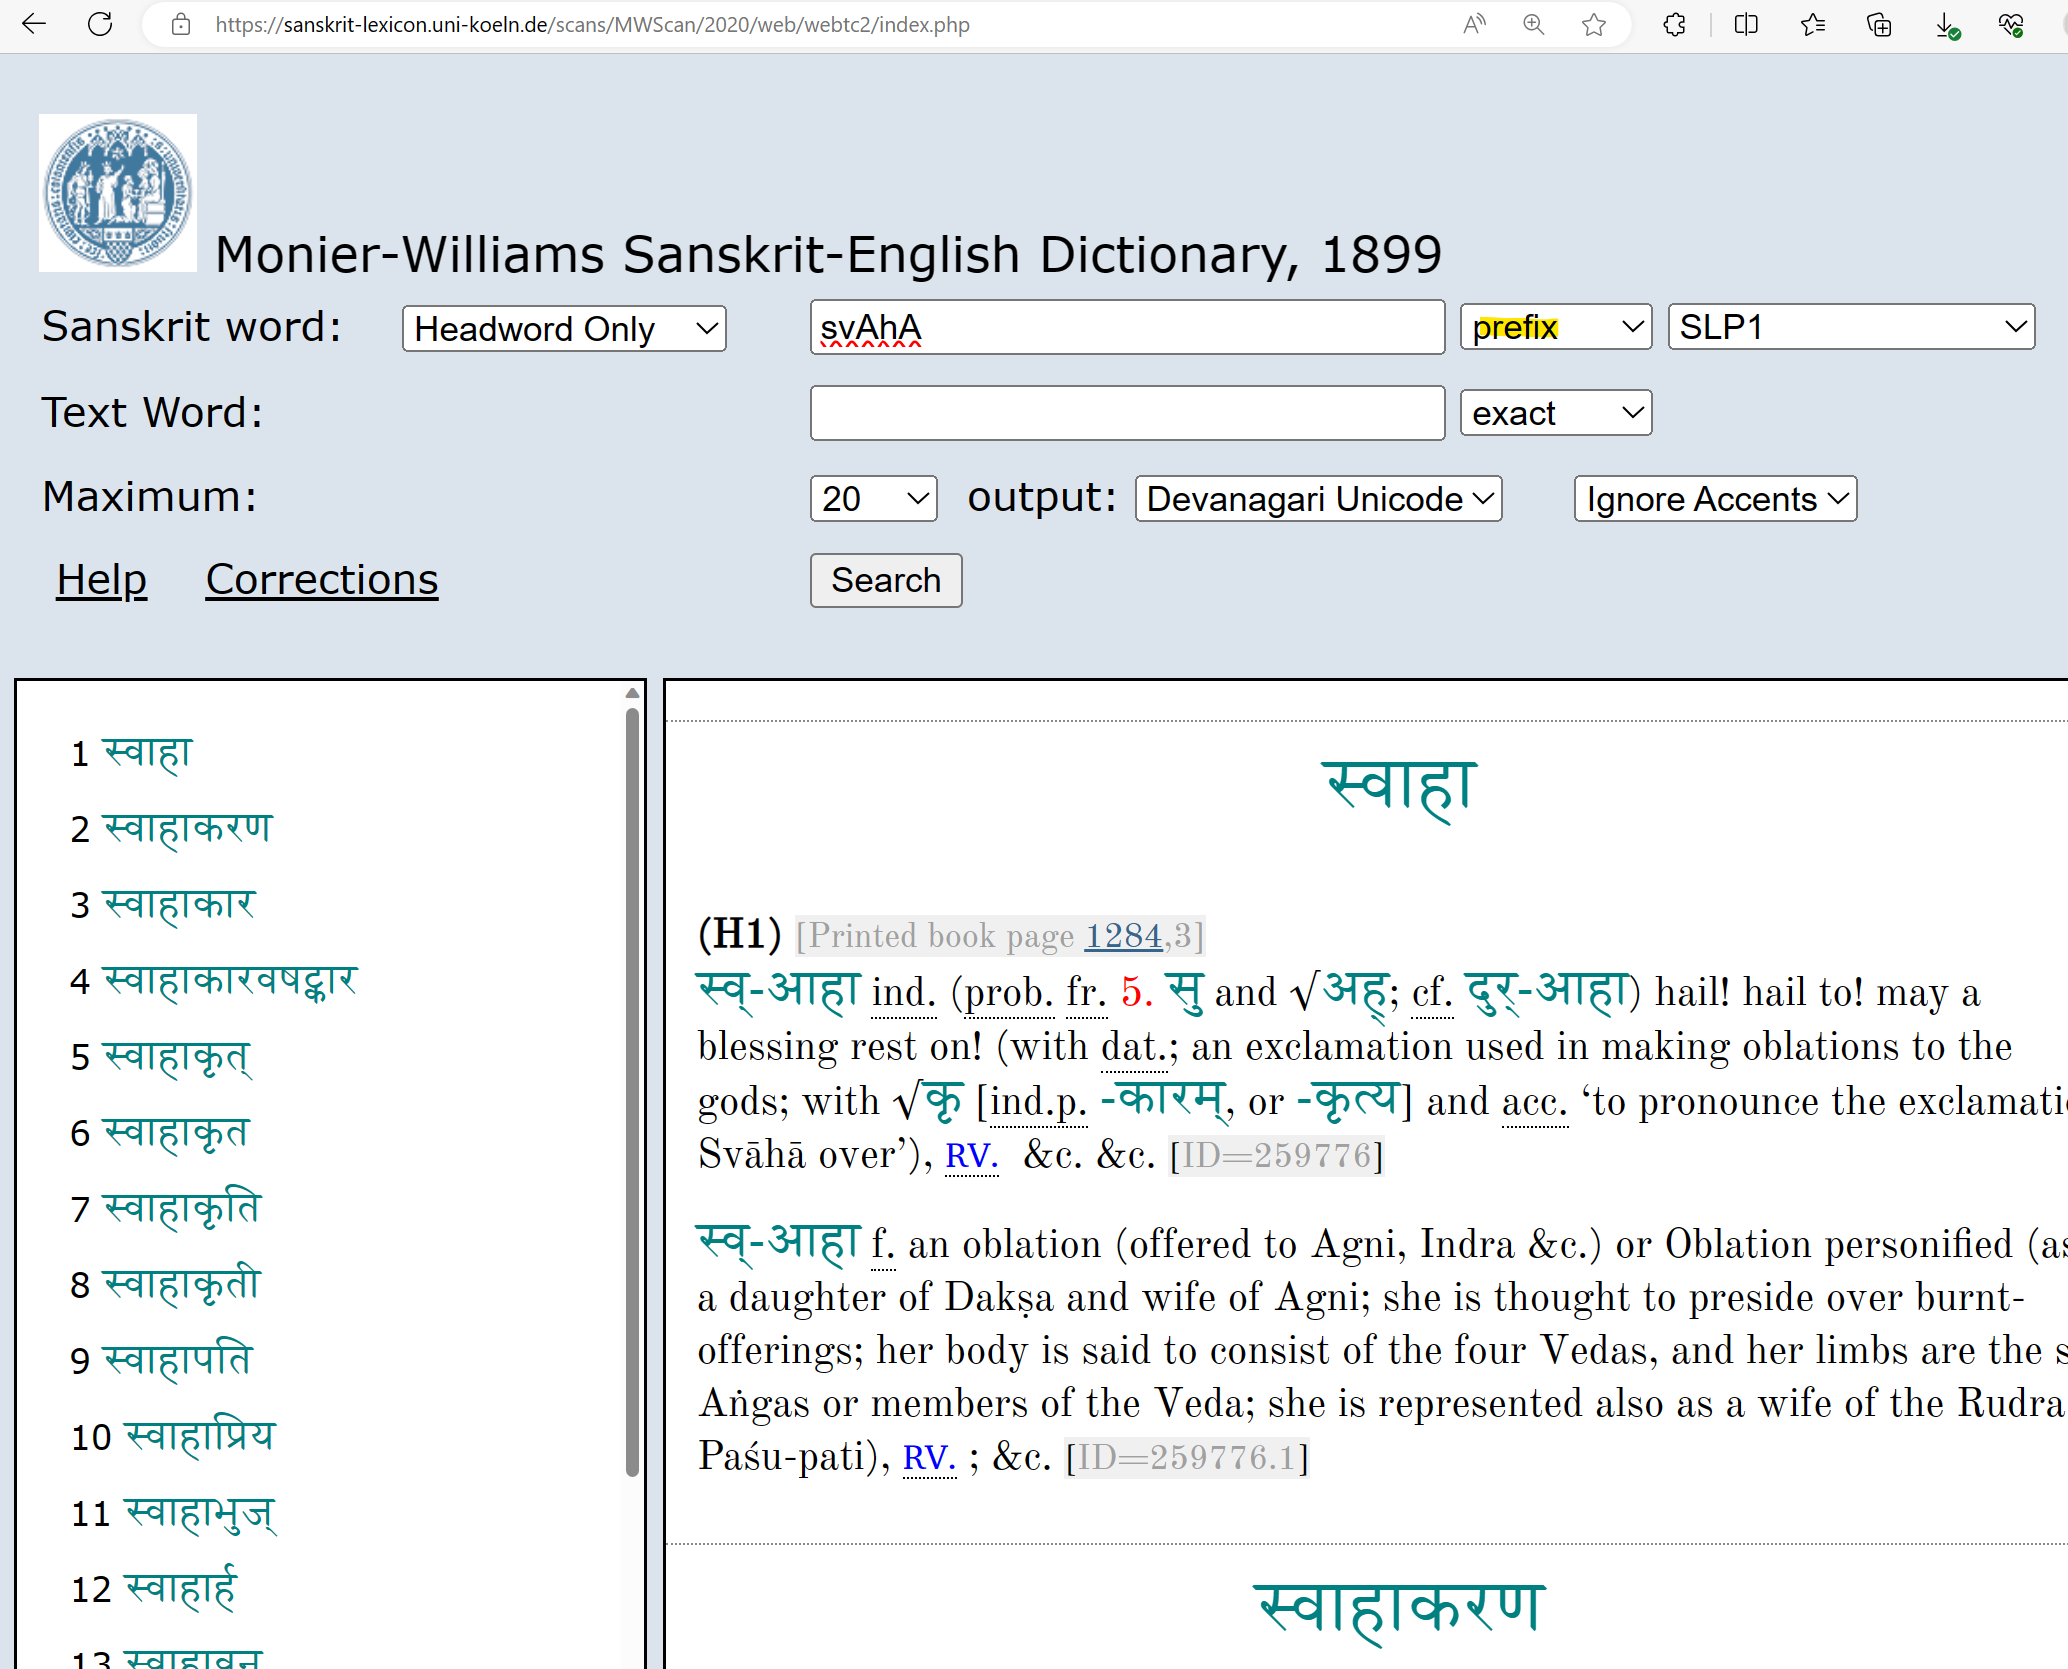The width and height of the screenshot is (2068, 1669).
Task: Change output from Devanagari Unicode dropdown
Action: coord(1317,498)
